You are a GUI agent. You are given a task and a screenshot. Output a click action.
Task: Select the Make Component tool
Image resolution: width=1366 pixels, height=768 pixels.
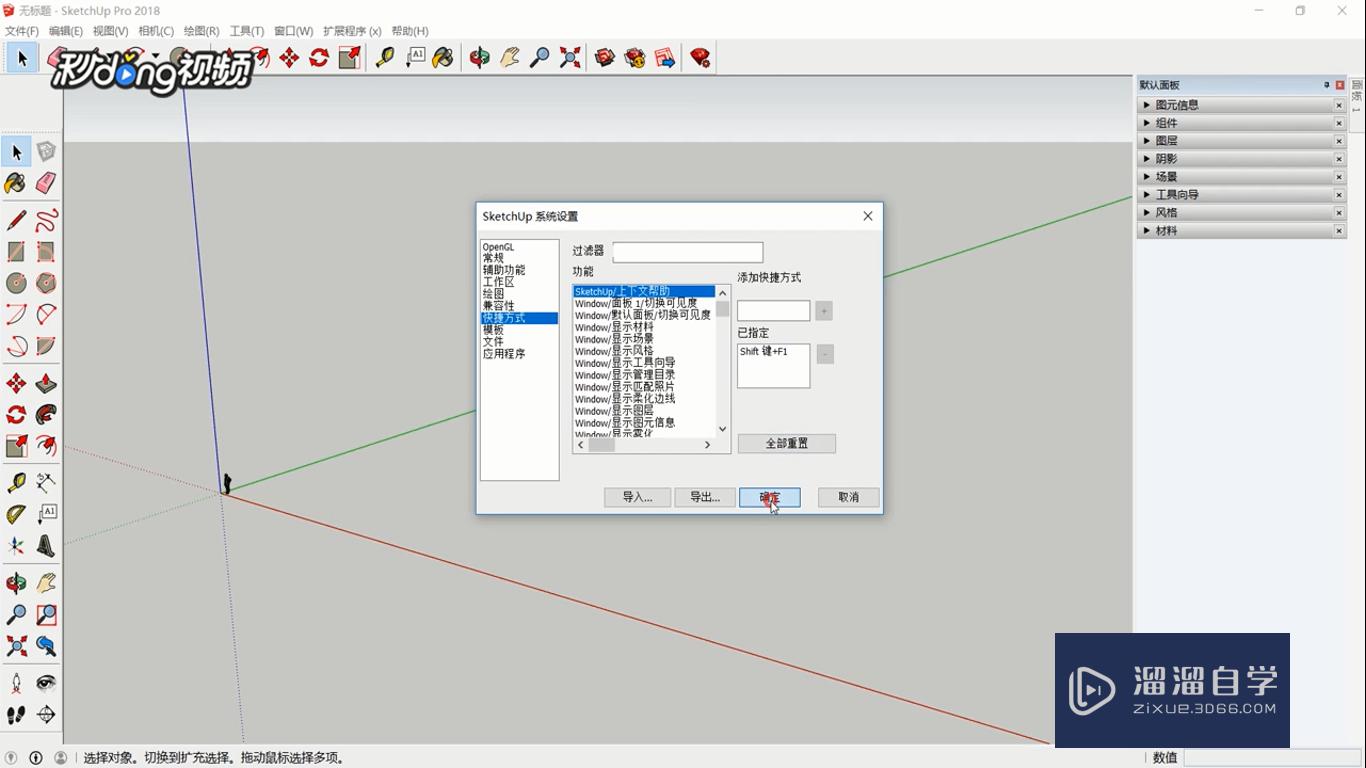tap(46, 152)
